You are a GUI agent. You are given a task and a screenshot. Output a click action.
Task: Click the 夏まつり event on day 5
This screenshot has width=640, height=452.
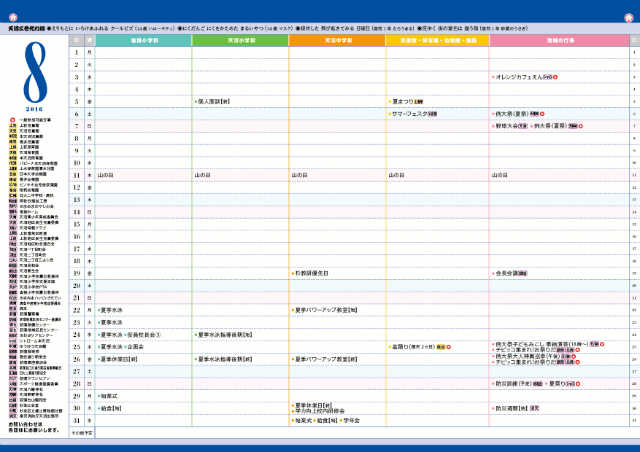coord(406,101)
